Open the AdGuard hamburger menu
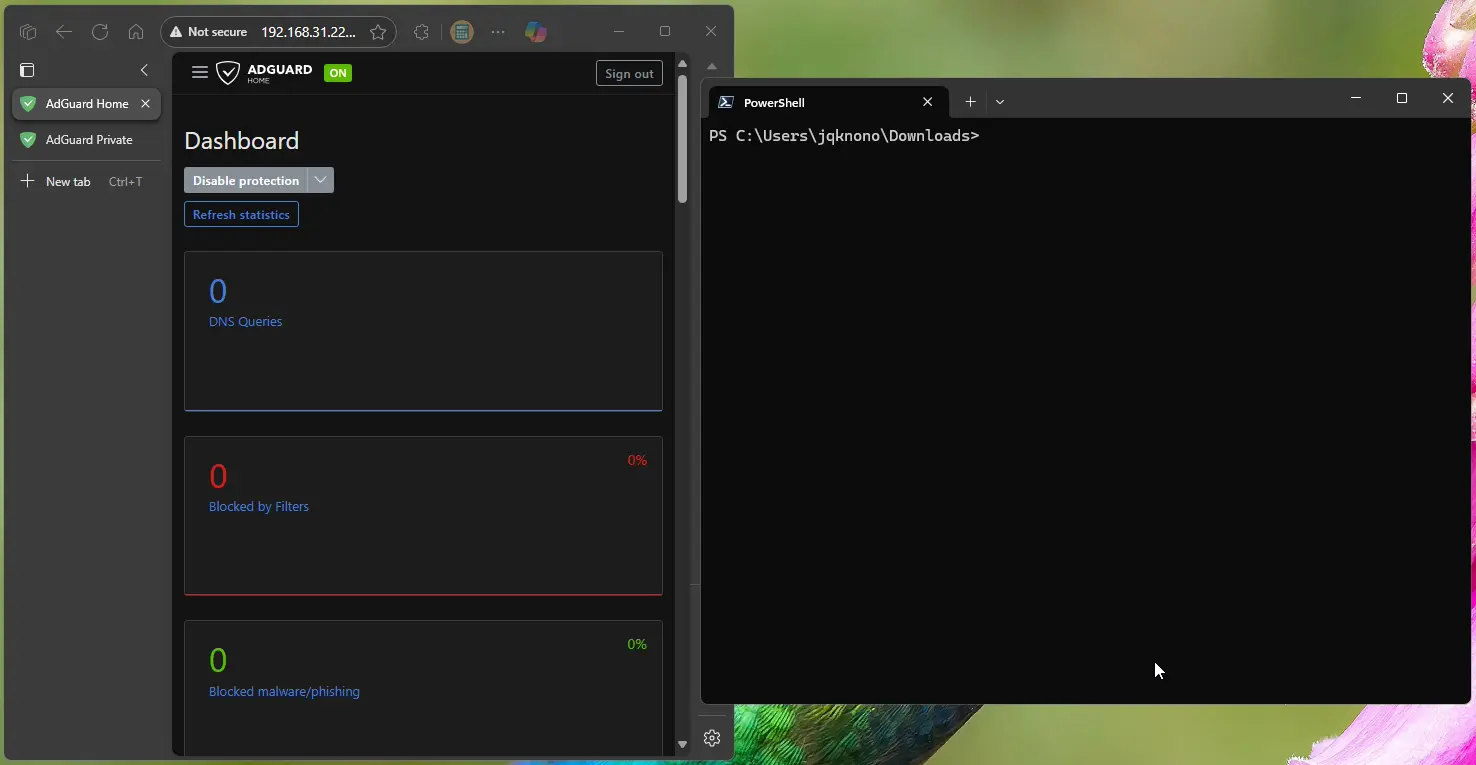1476x765 pixels. (x=199, y=72)
